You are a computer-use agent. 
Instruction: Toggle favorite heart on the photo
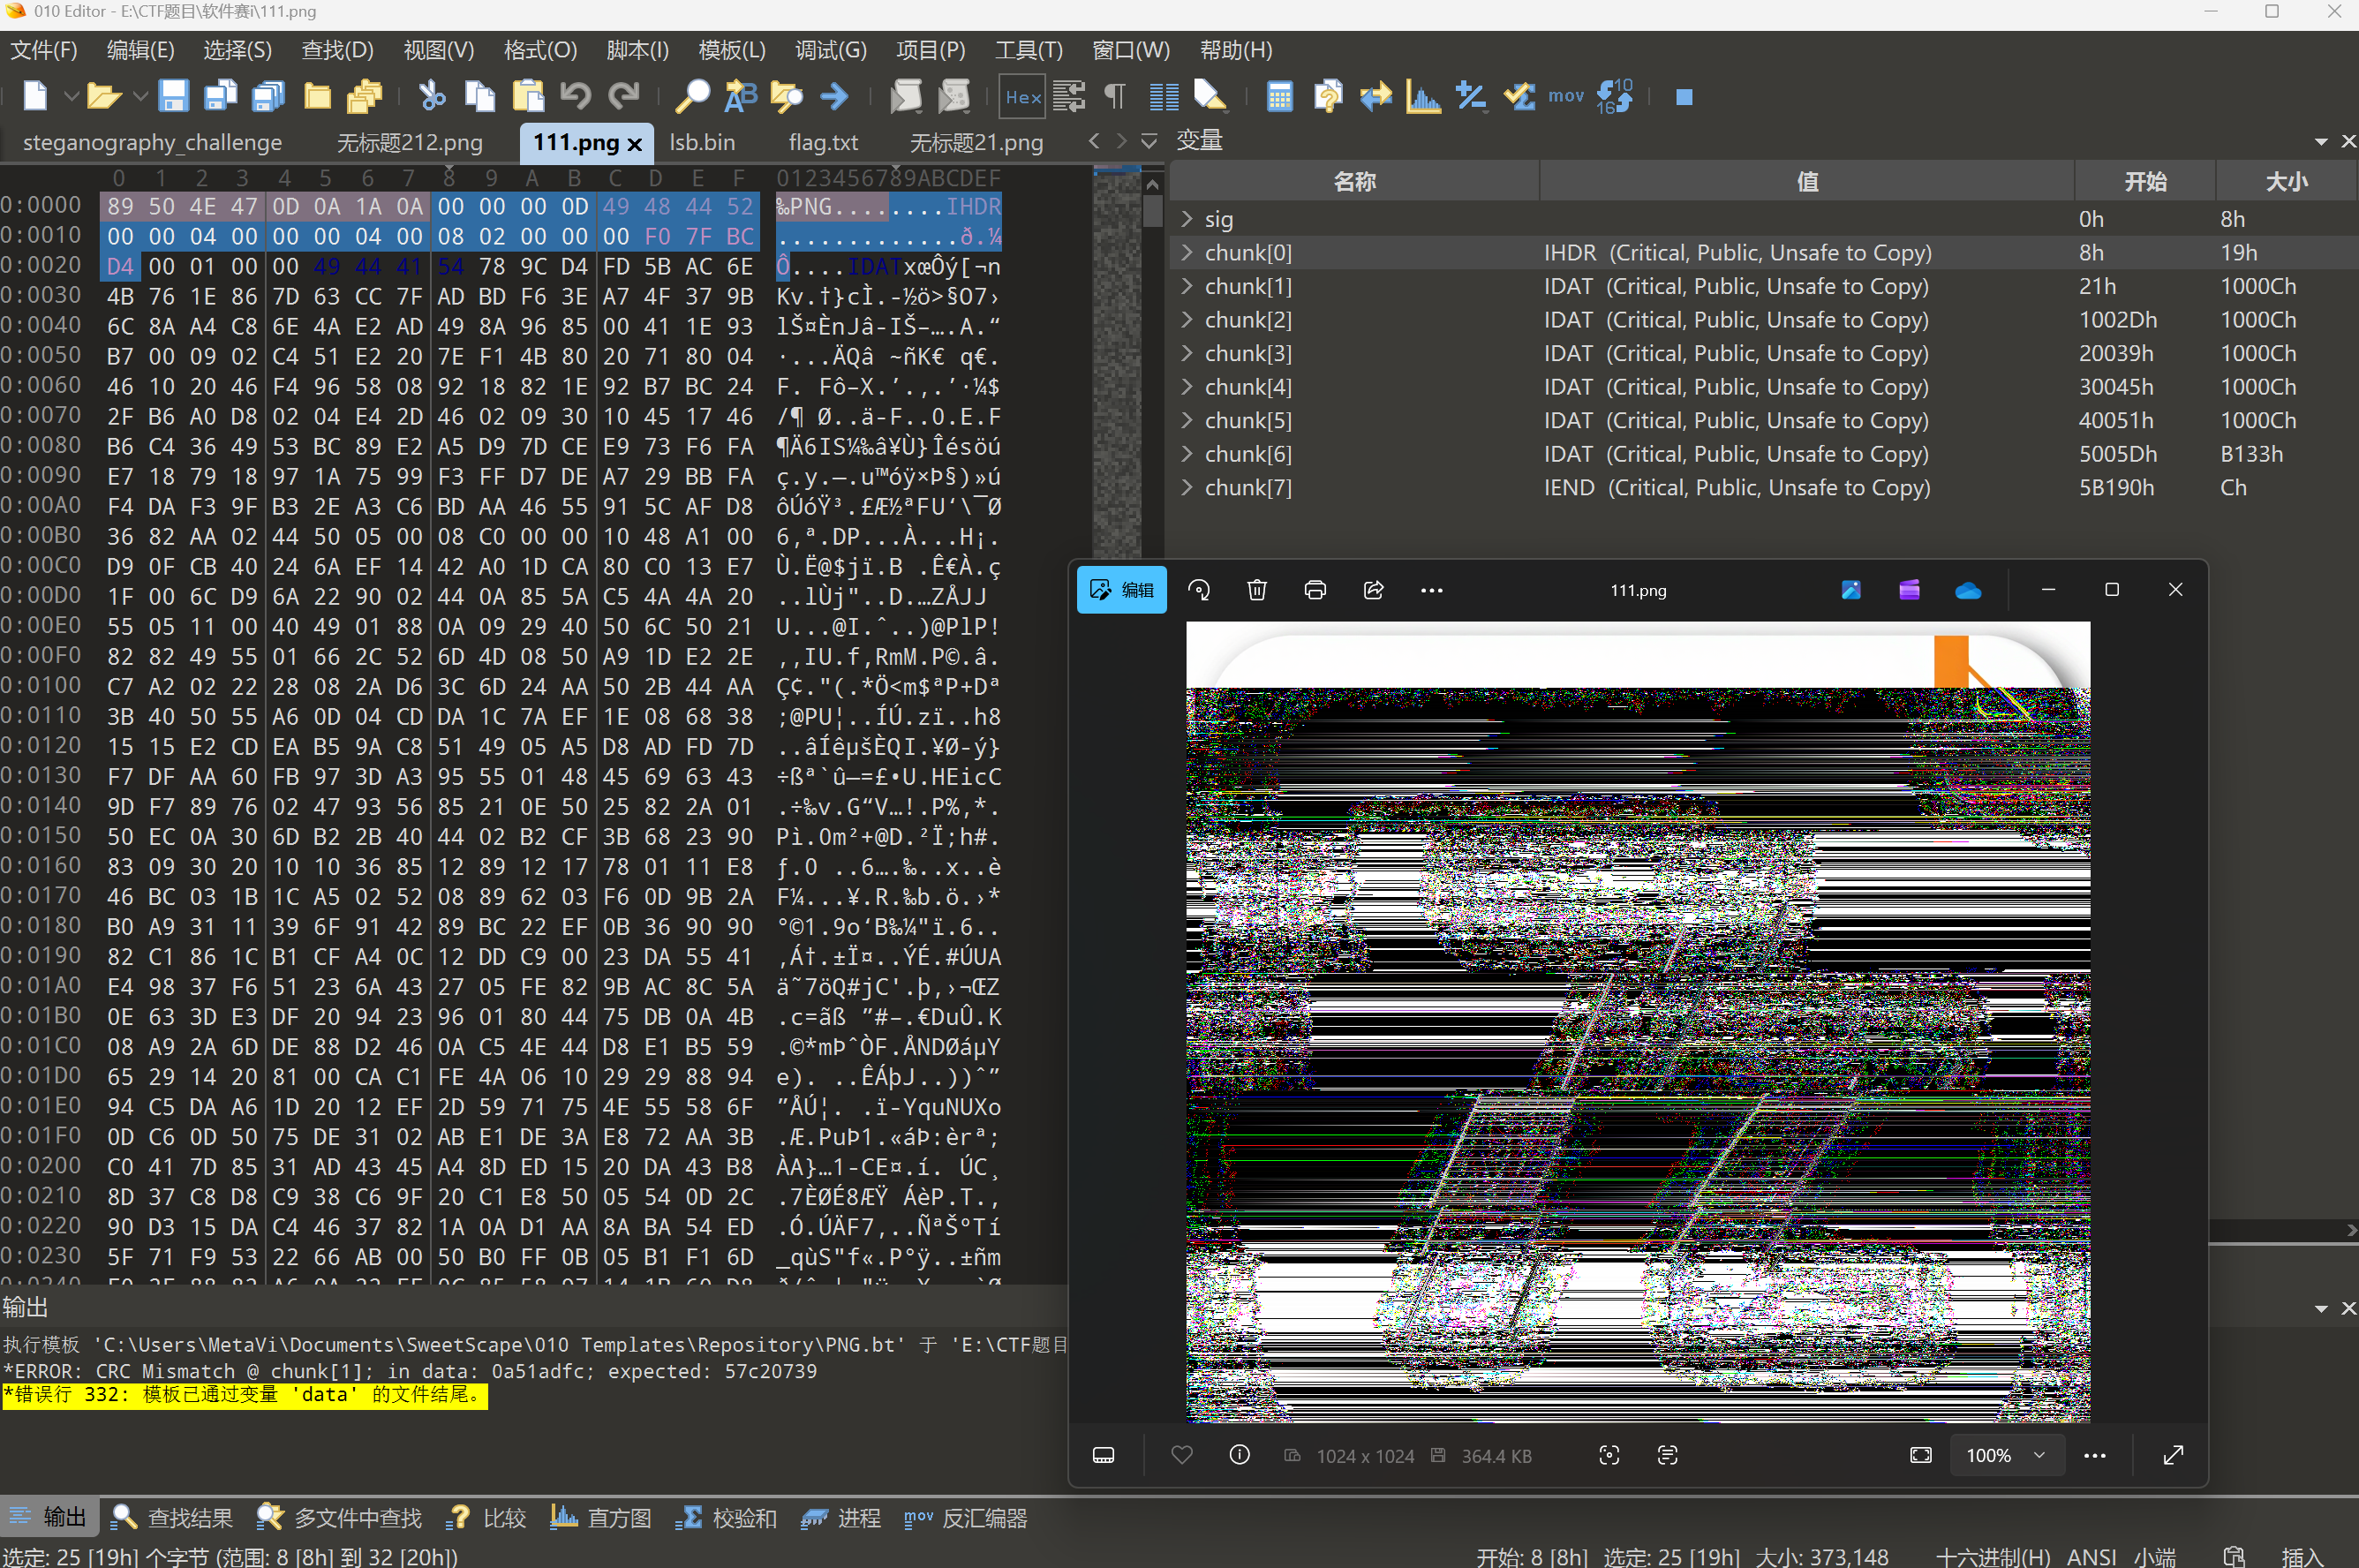1182,1455
